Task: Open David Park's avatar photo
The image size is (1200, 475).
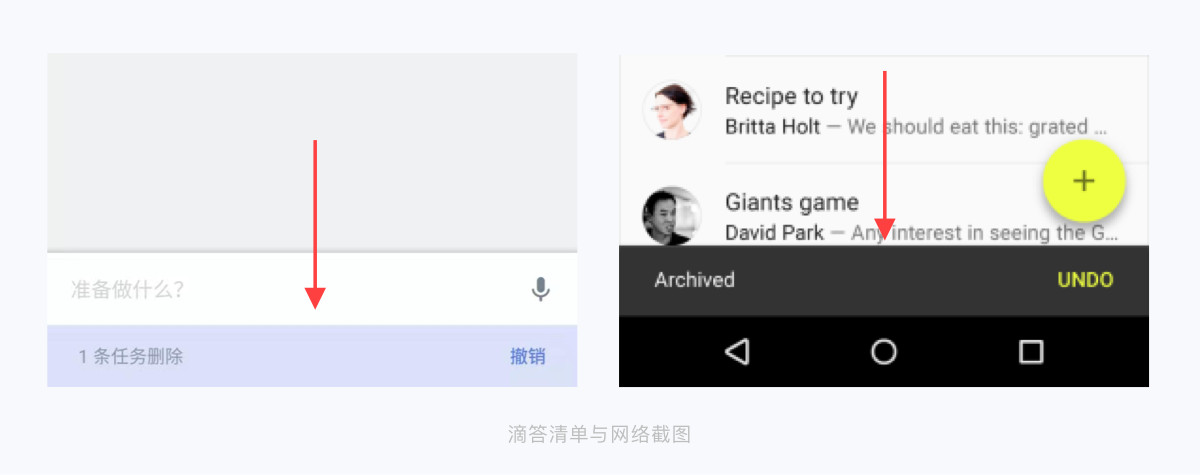Action: [x=671, y=215]
